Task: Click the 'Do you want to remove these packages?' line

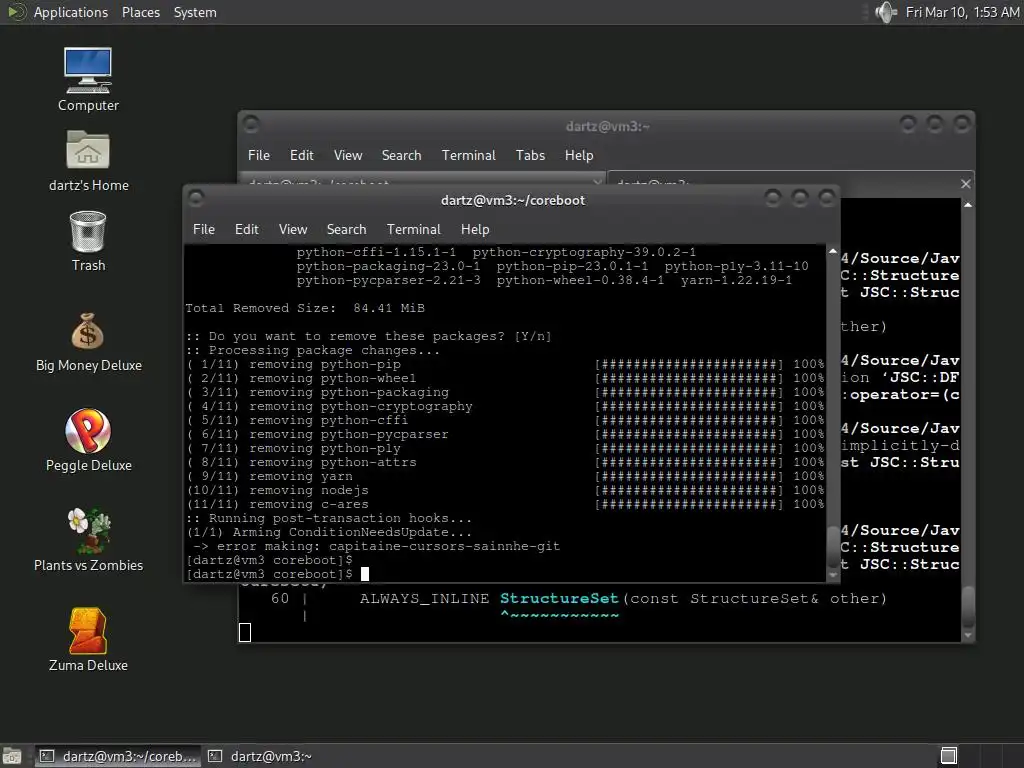Action: (x=369, y=336)
